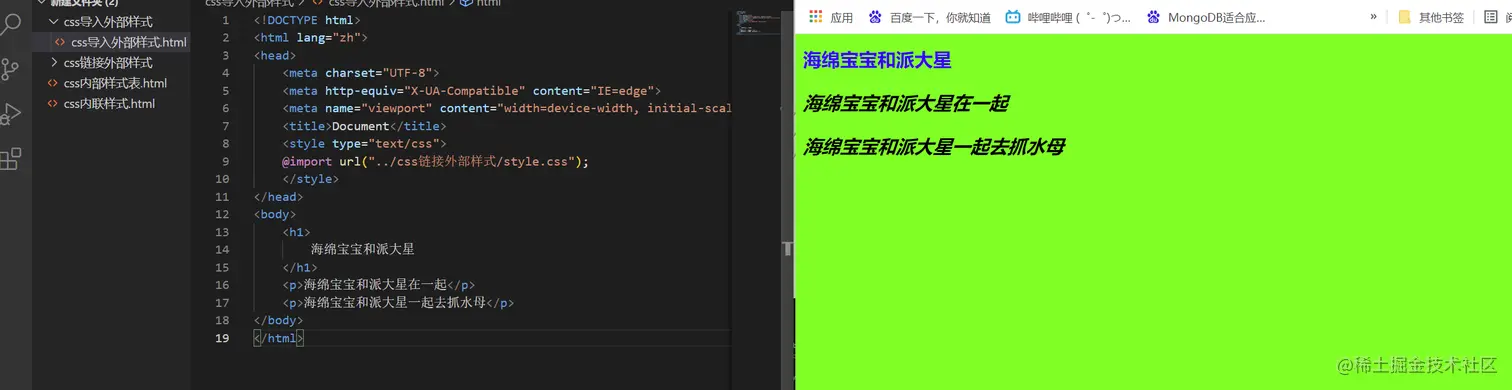Open the 百度一下,你就知道 bookmark
1512x390 pixels.
click(x=929, y=17)
